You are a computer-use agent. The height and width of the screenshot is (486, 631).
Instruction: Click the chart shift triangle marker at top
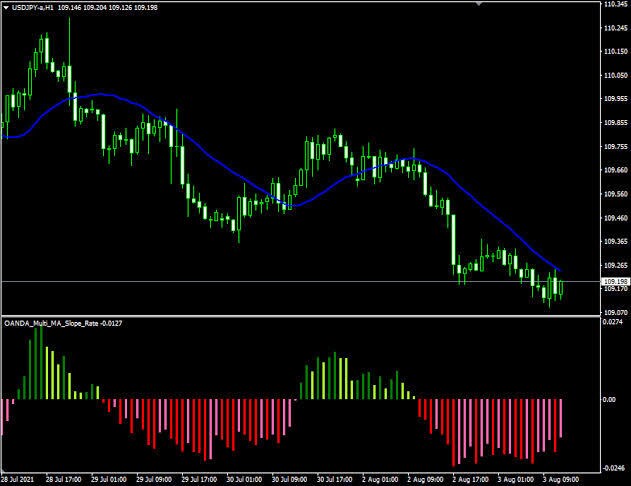point(478,3)
